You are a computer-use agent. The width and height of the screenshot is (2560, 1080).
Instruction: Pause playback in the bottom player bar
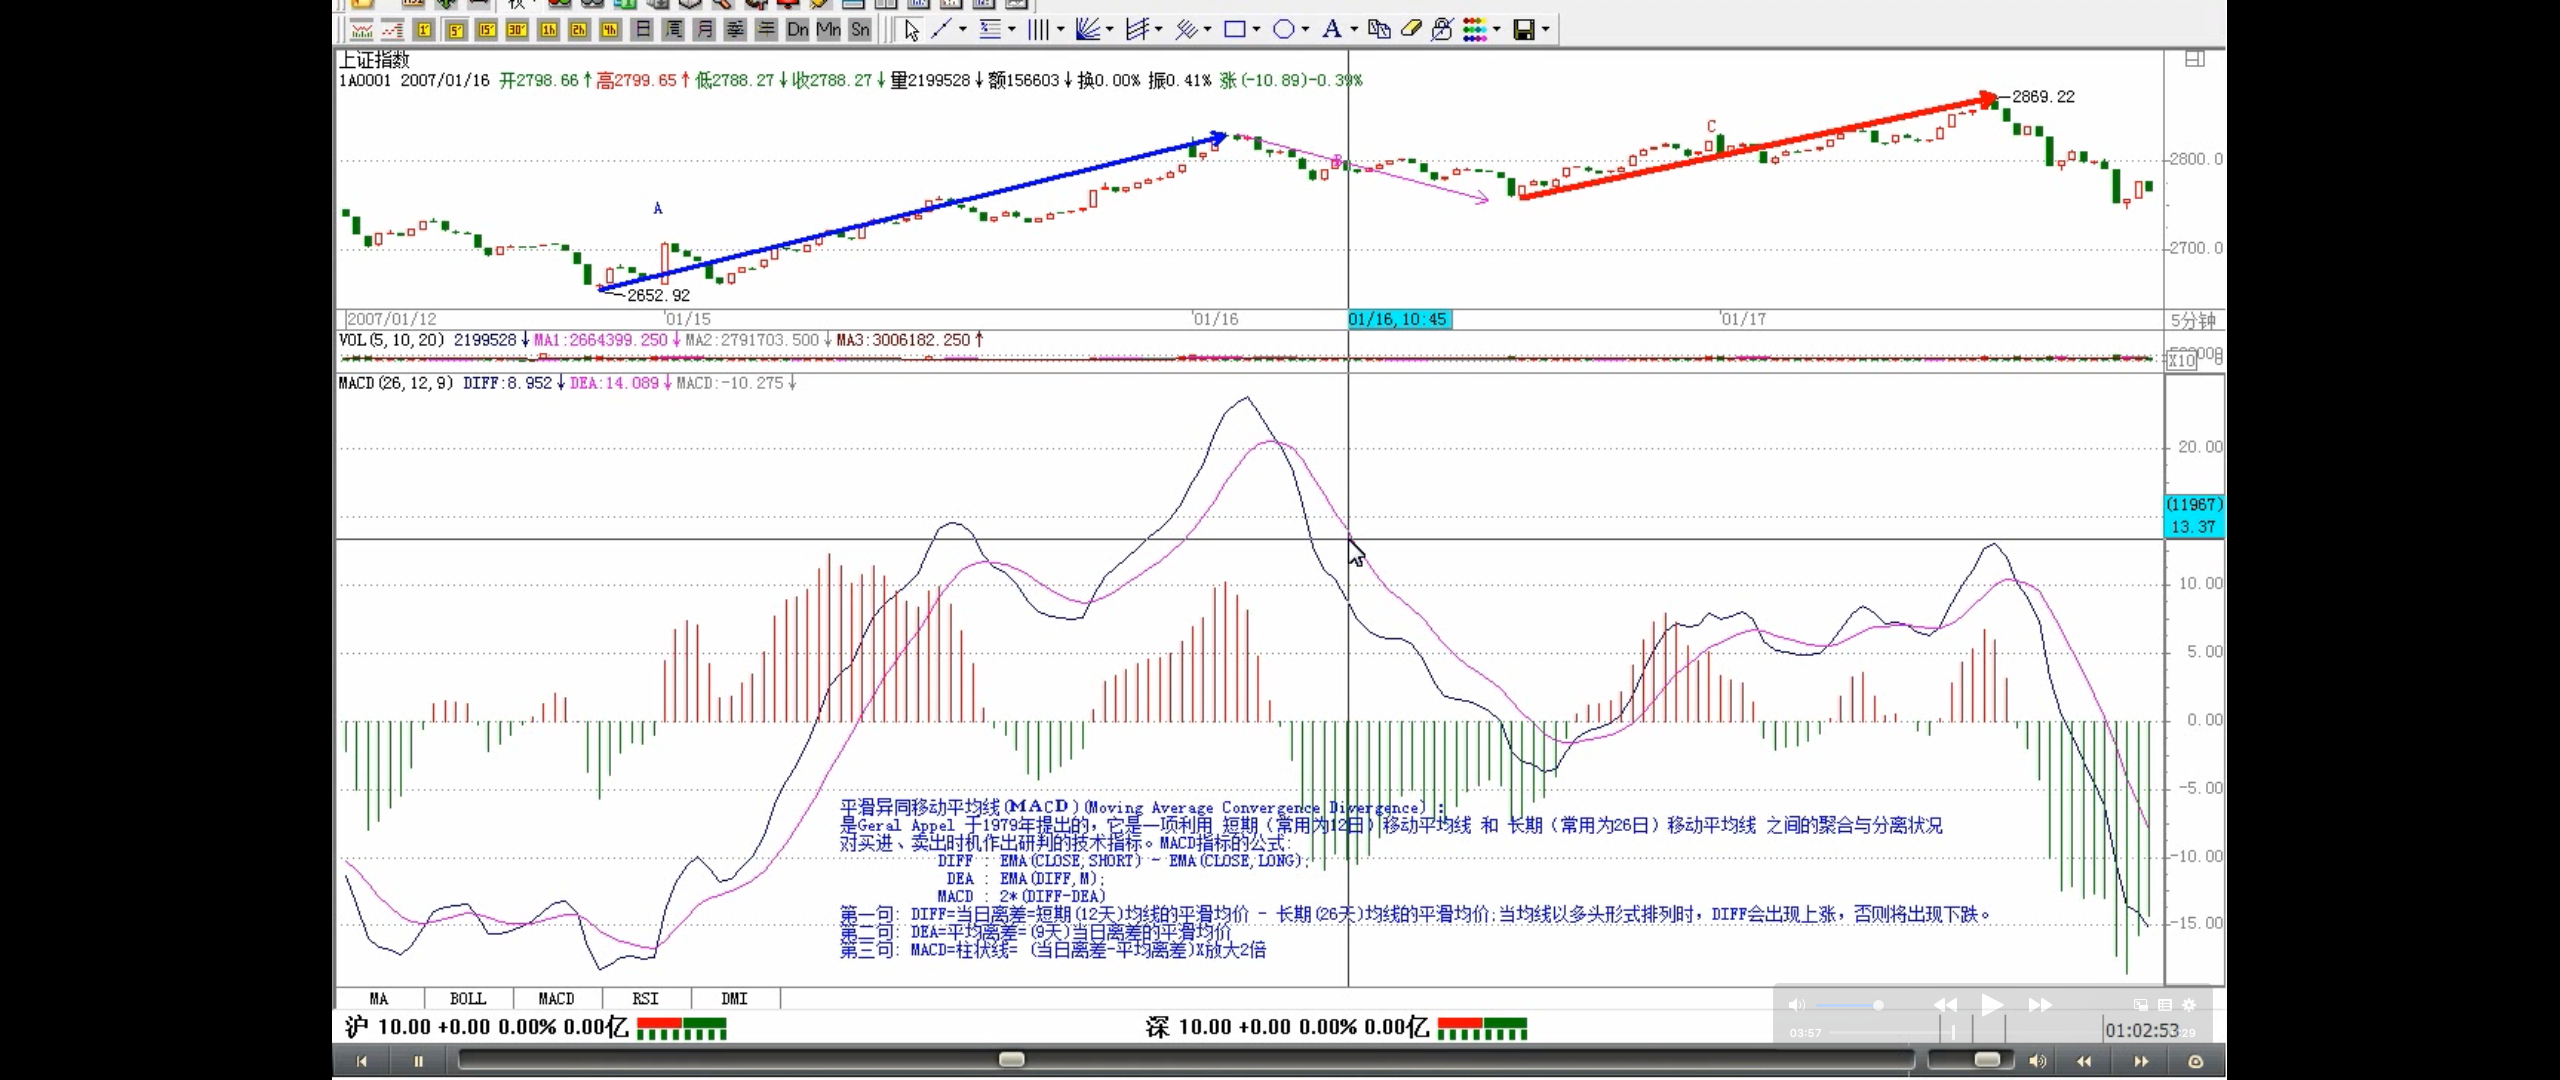(x=418, y=1061)
